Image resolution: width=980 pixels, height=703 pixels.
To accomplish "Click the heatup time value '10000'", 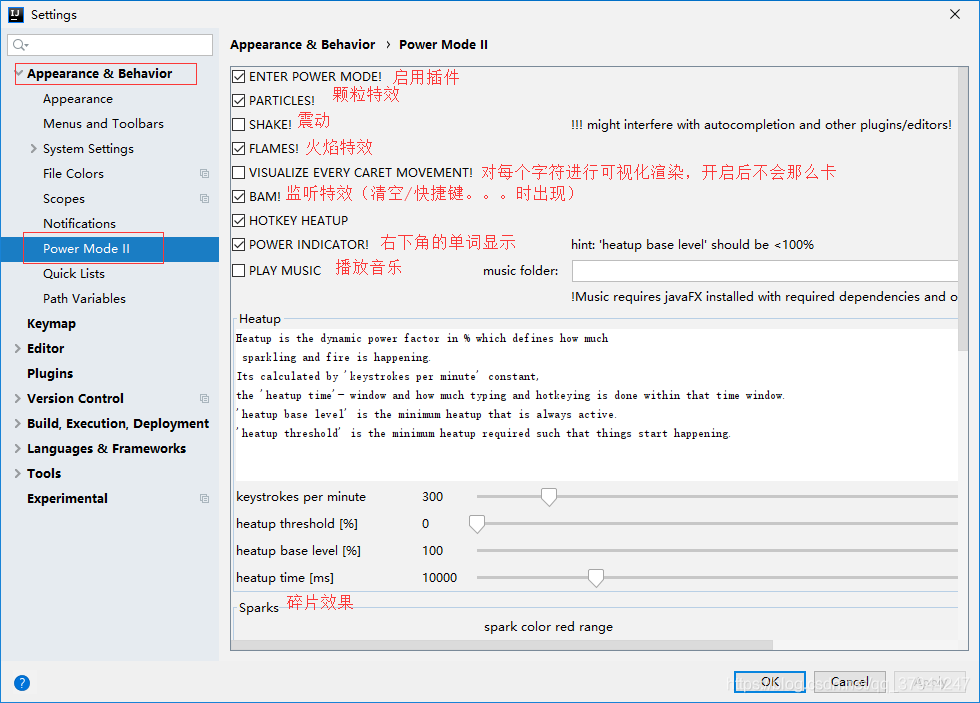I will click(x=439, y=578).
